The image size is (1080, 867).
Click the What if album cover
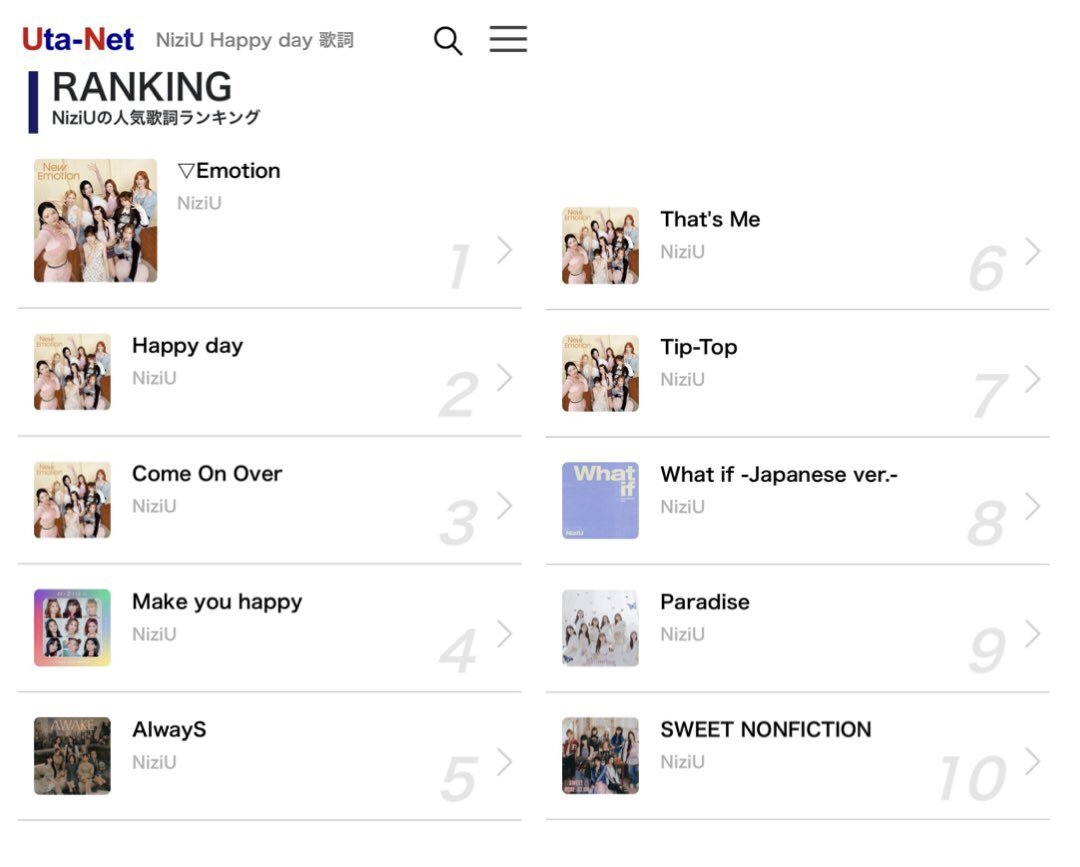(x=600, y=500)
